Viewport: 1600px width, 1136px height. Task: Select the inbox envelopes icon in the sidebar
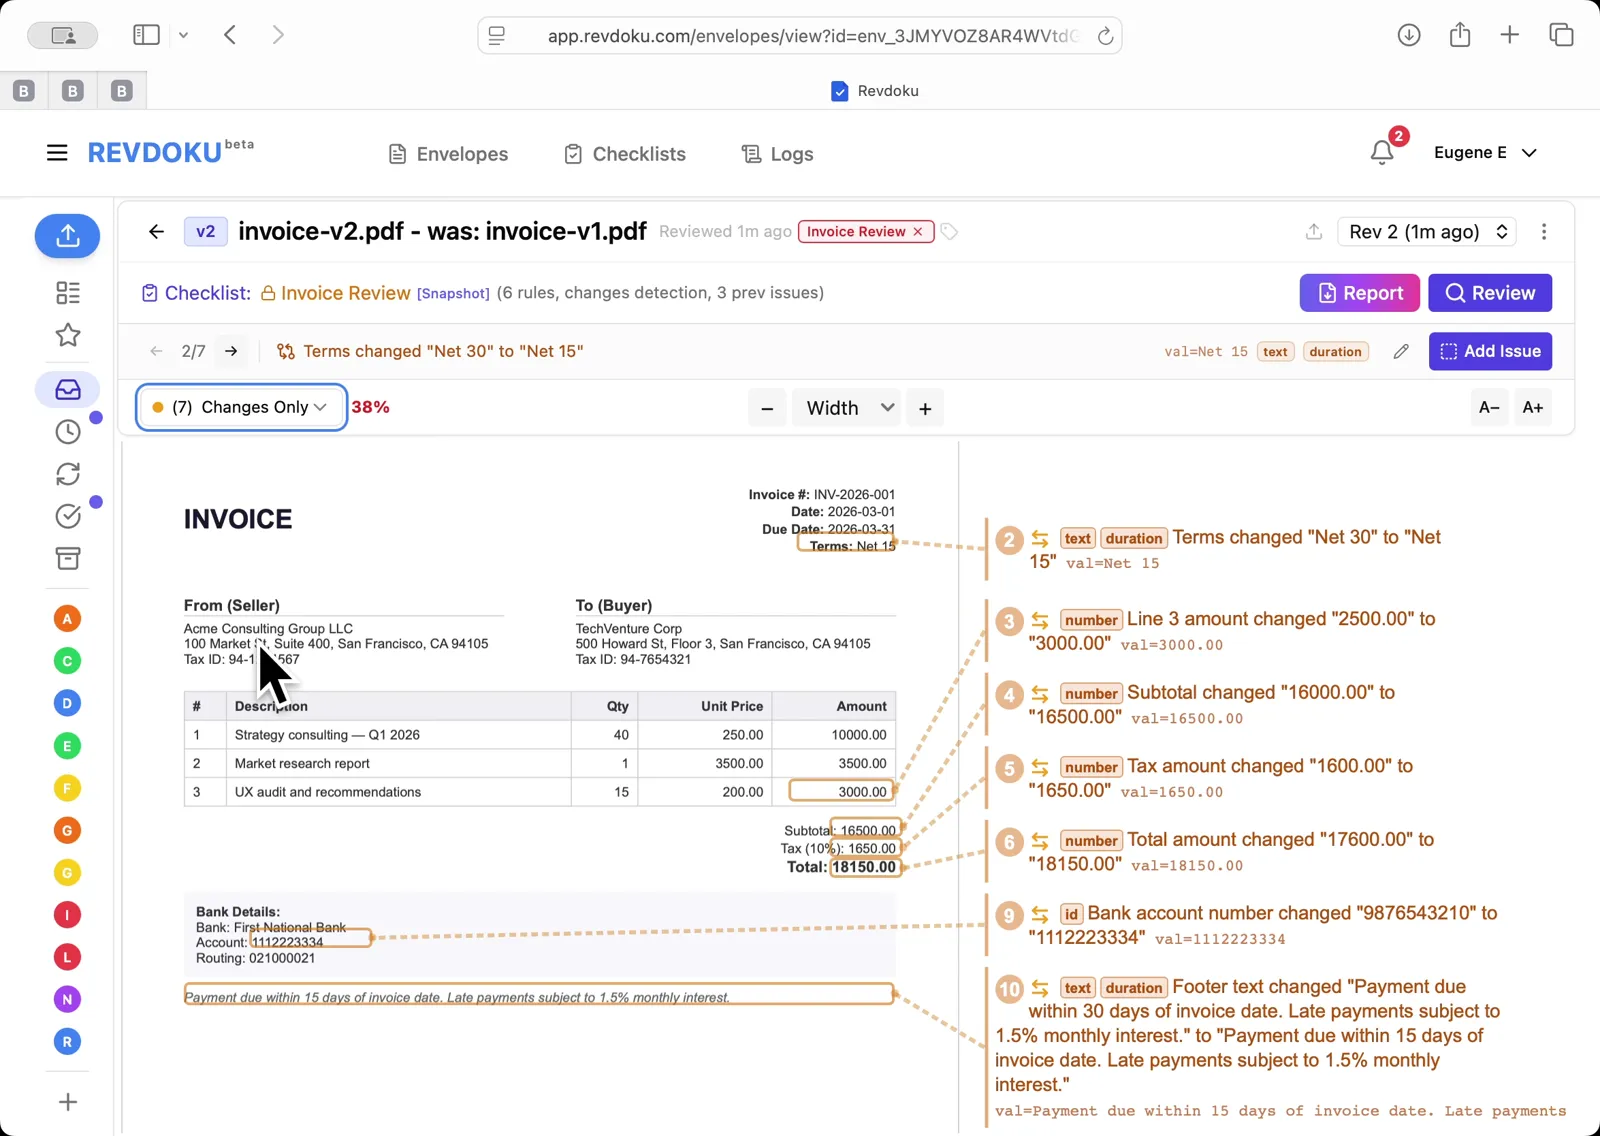coord(67,389)
